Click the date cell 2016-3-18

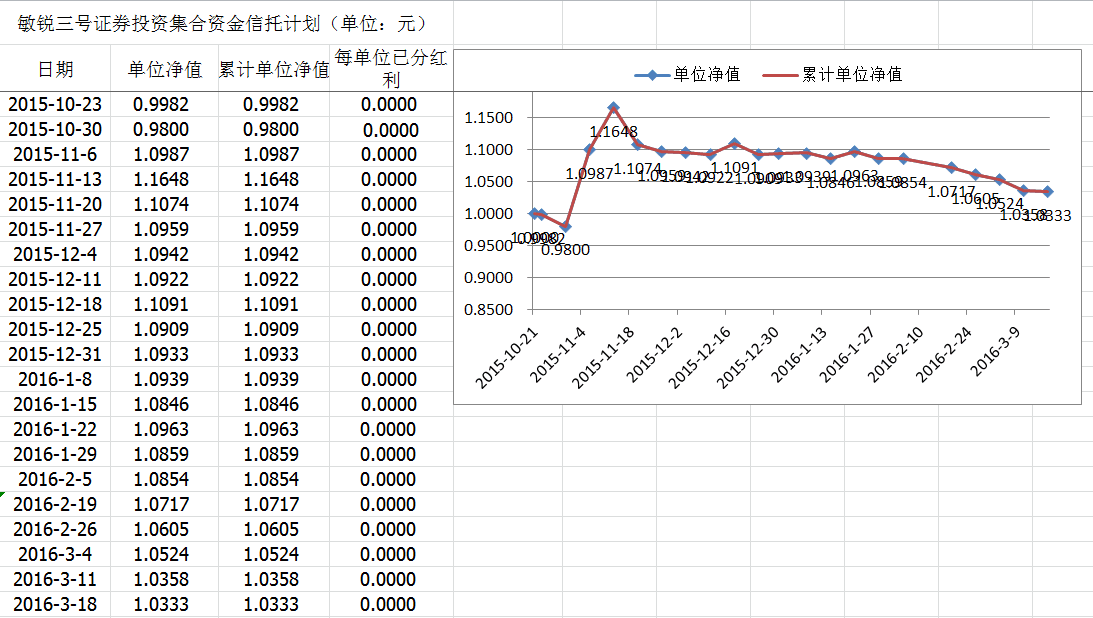point(55,605)
